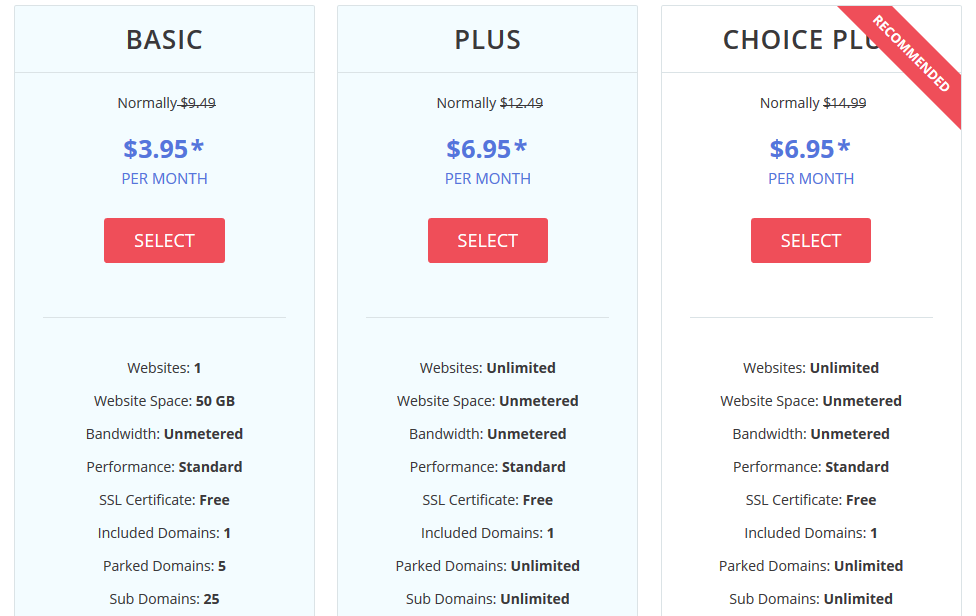
Task: Click the Recommended ribbon banner
Action: pyautogui.click(x=911, y=54)
